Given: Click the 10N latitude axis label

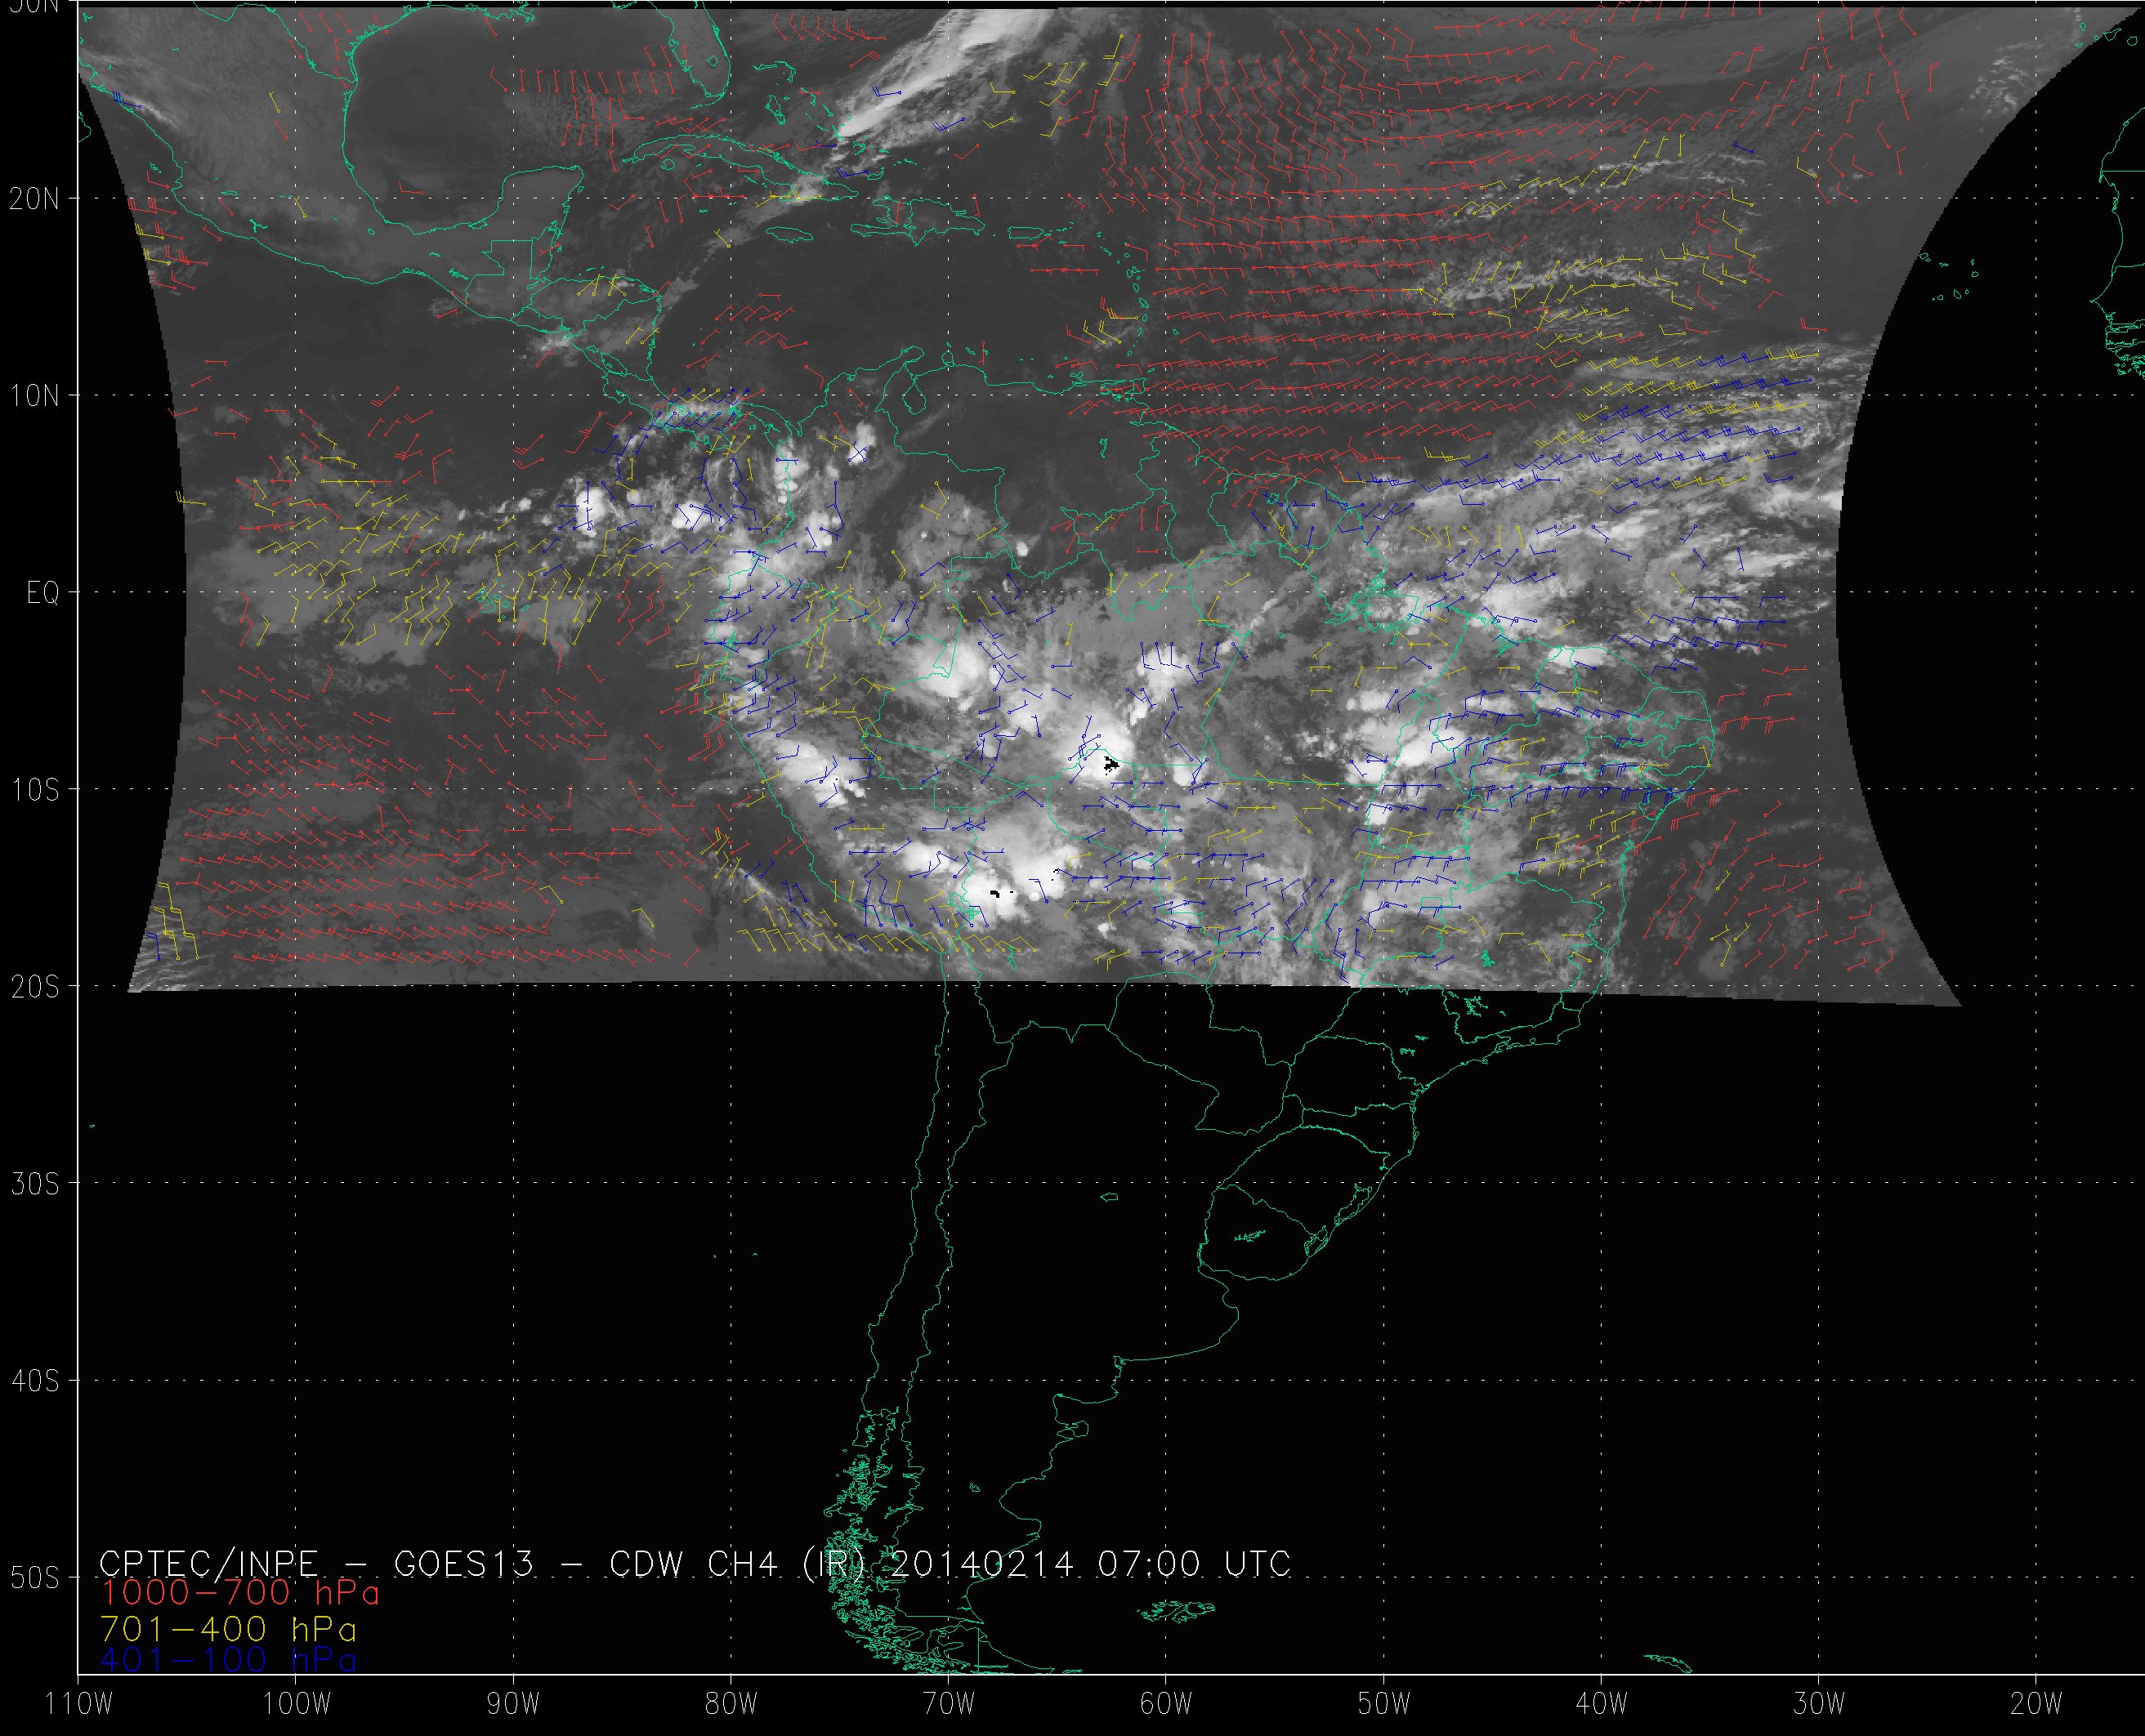Looking at the screenshot, I should click(x=34, y=396).
